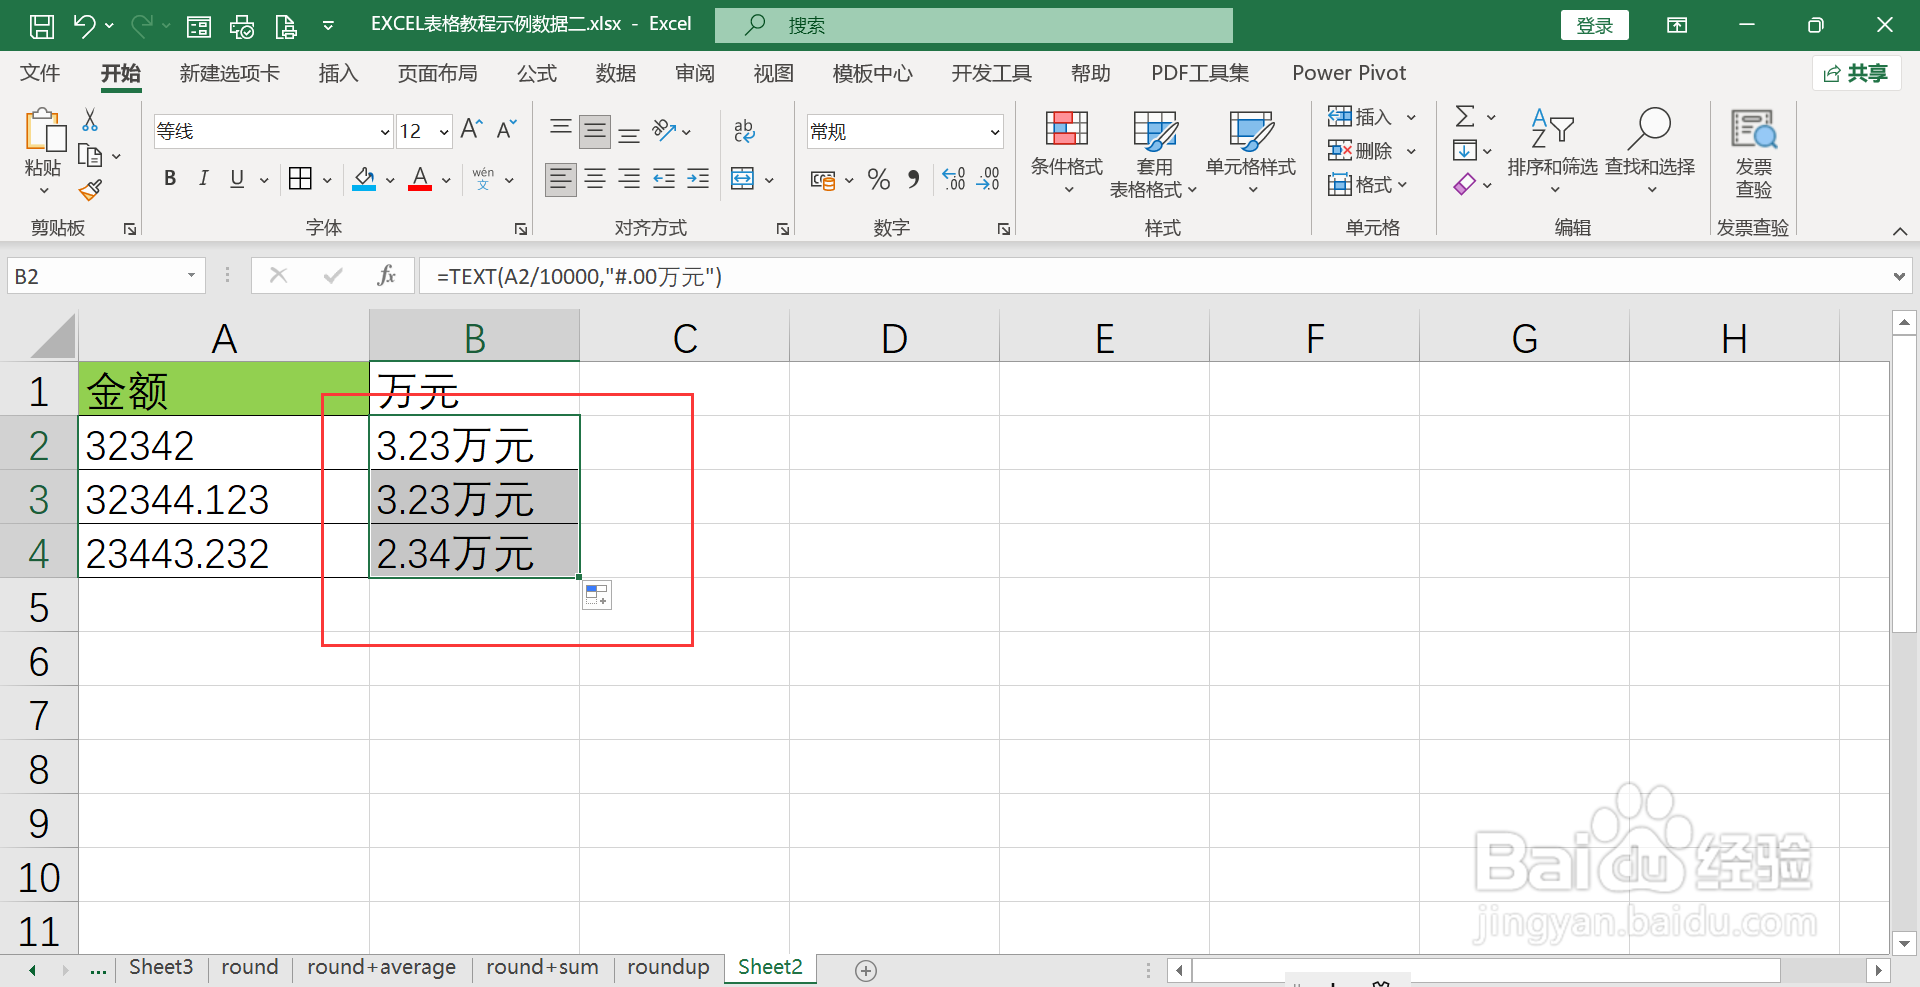Toggle Top Align vertical alignment
Screen dimensions: 1920x987
coord(561,130)
